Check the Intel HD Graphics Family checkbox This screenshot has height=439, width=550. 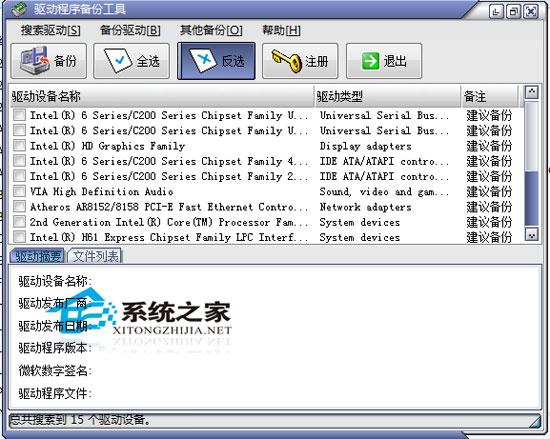tap(19, 146)
